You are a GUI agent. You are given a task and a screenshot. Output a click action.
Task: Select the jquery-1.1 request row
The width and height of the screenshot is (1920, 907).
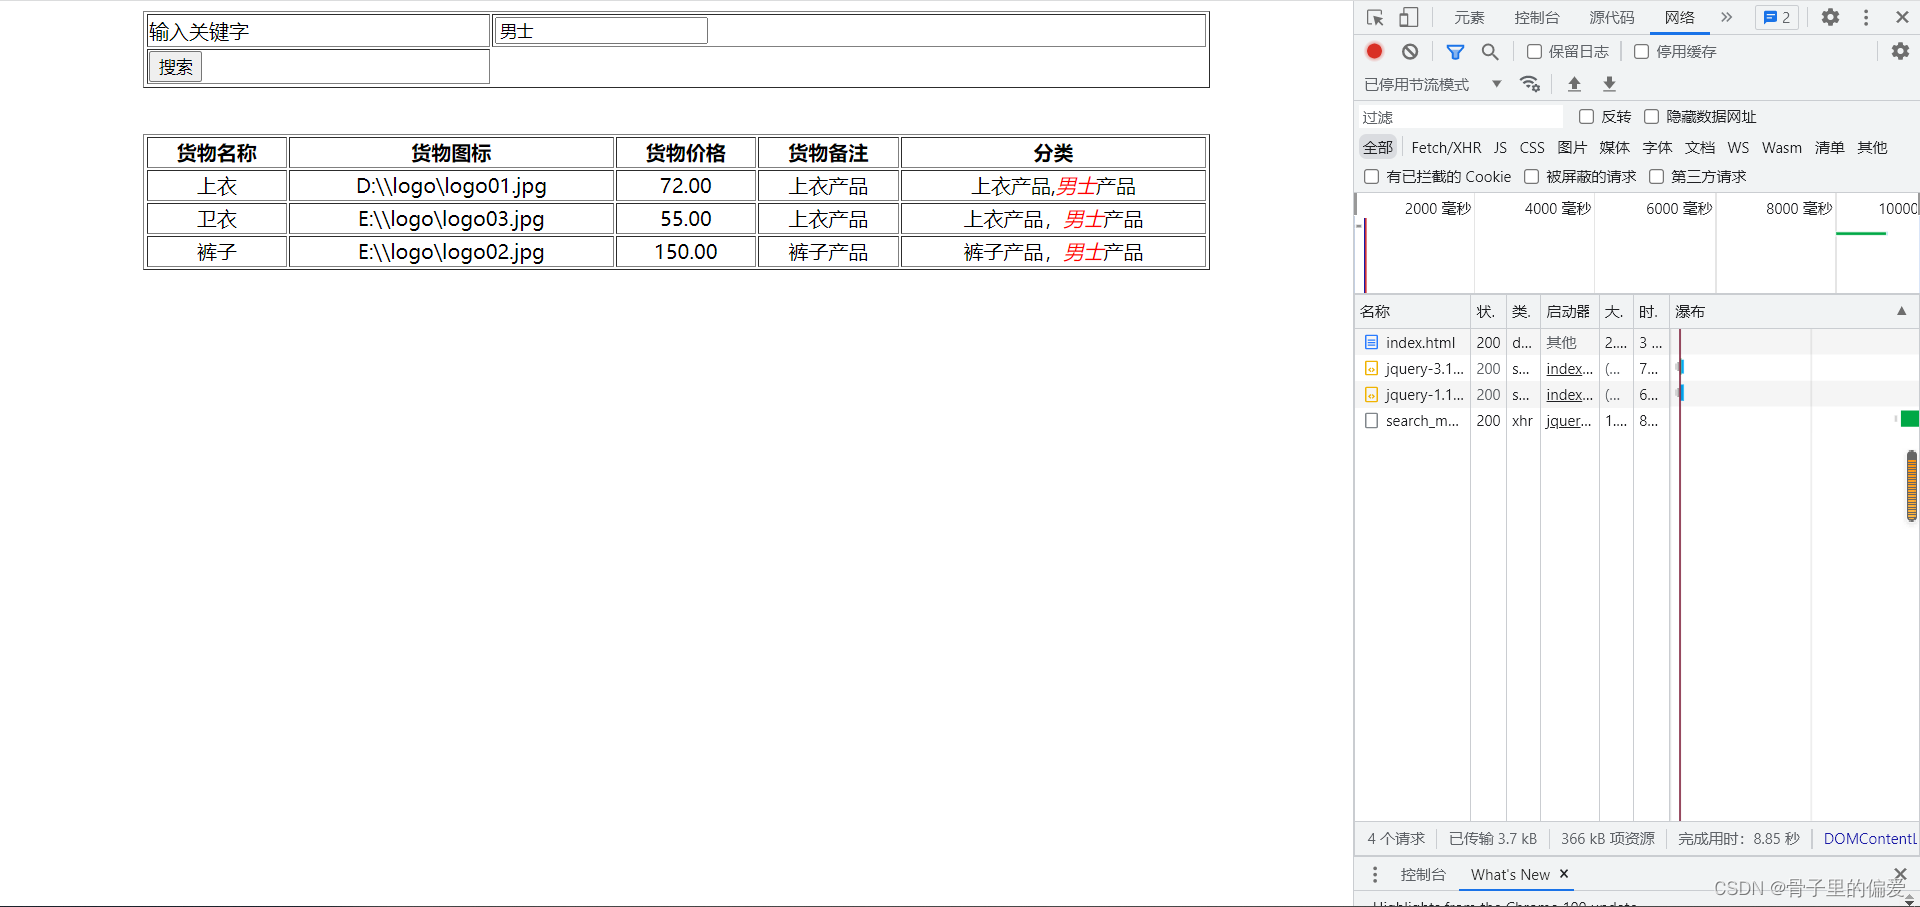[x=1637, y=394]
